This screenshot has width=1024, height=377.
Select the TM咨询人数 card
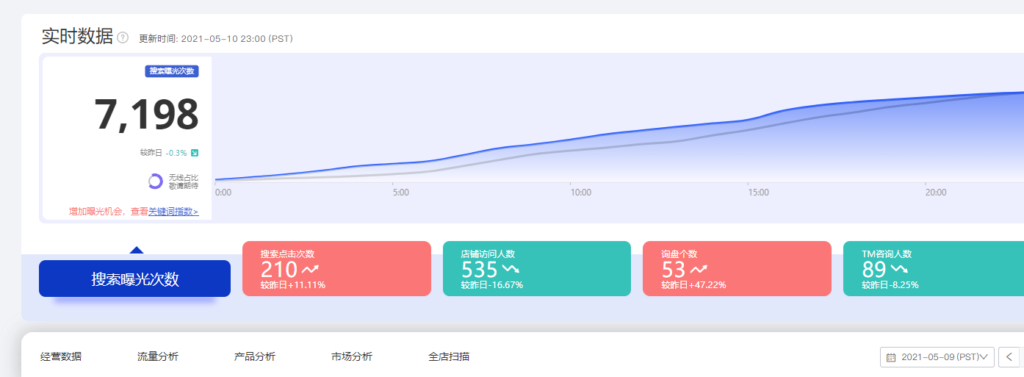tap(933, 269)
